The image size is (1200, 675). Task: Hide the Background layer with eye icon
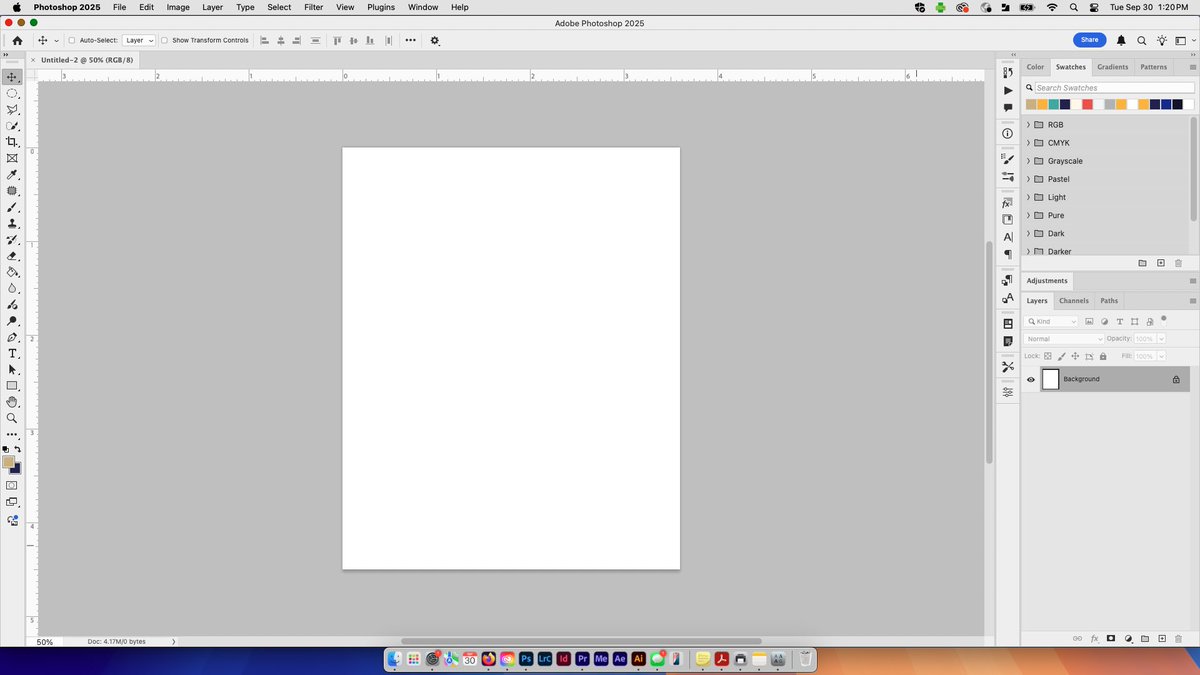pyautogui.click(x=1031, y=380)
